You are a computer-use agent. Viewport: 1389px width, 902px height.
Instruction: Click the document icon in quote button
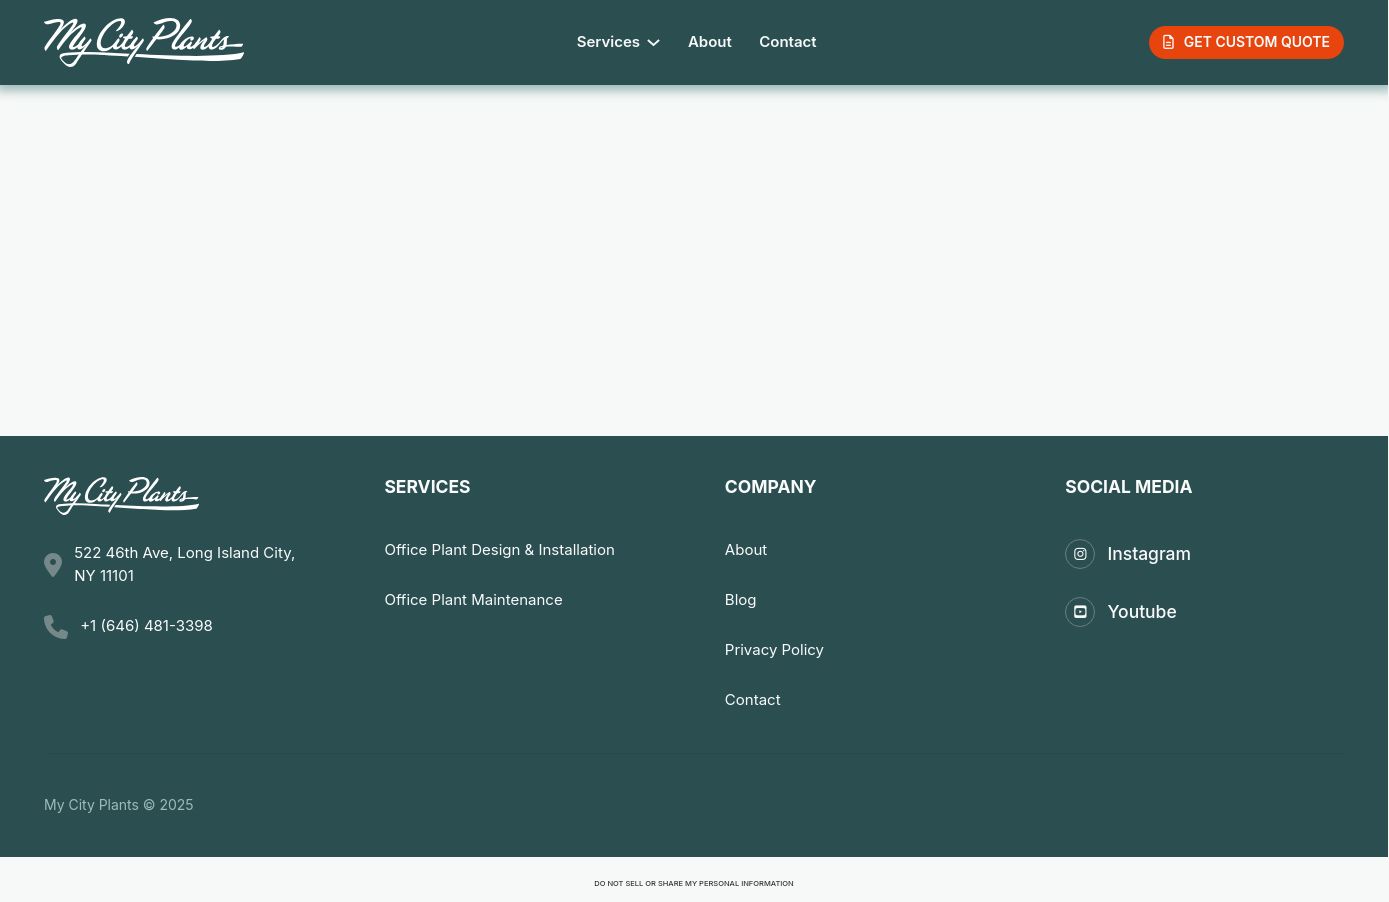(x=1168, y=42)
